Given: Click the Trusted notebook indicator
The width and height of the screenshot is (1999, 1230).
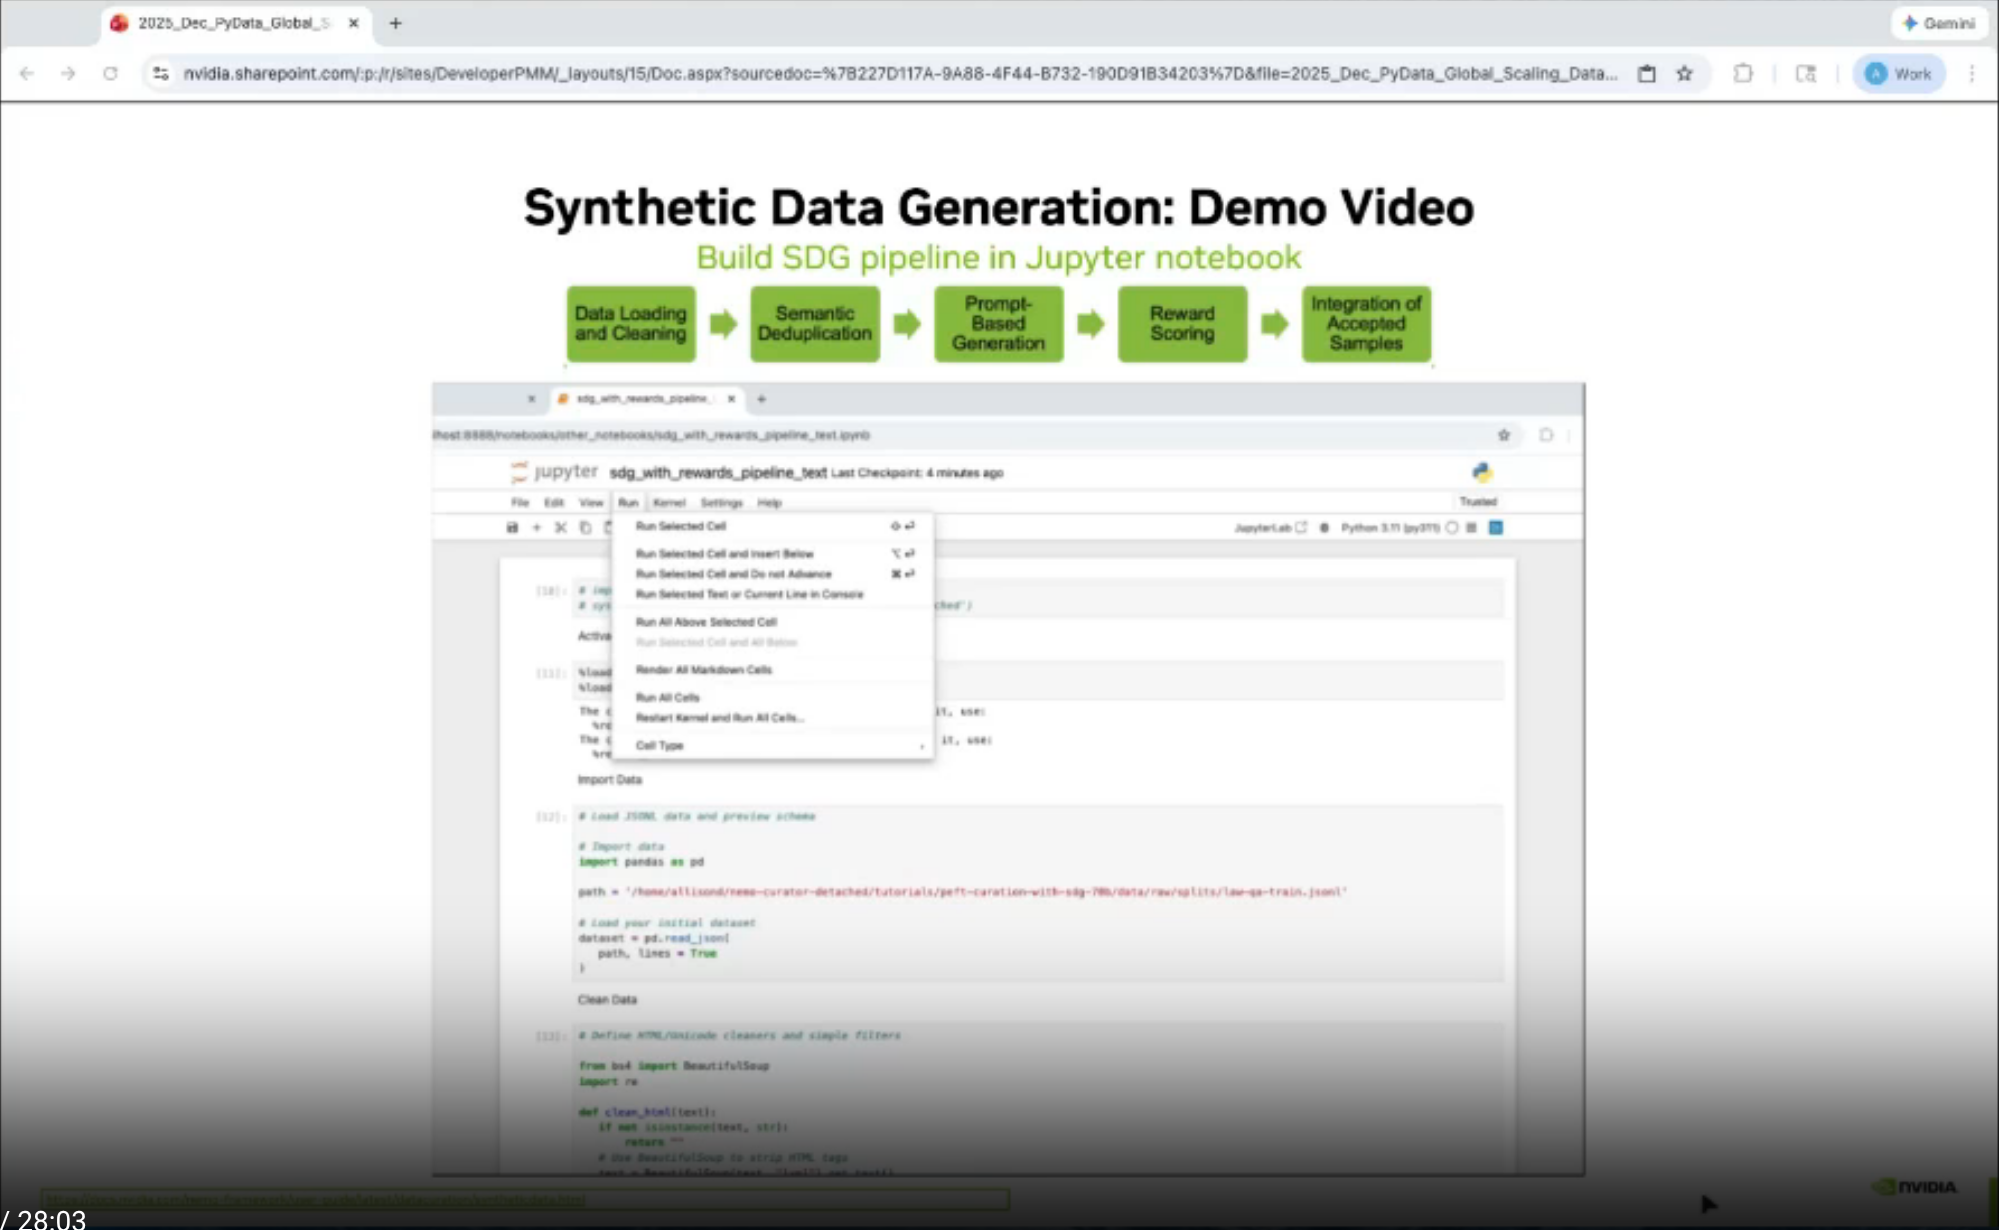Looking at the screenshot, I should pyautogui.click(x=1478, y=502).
